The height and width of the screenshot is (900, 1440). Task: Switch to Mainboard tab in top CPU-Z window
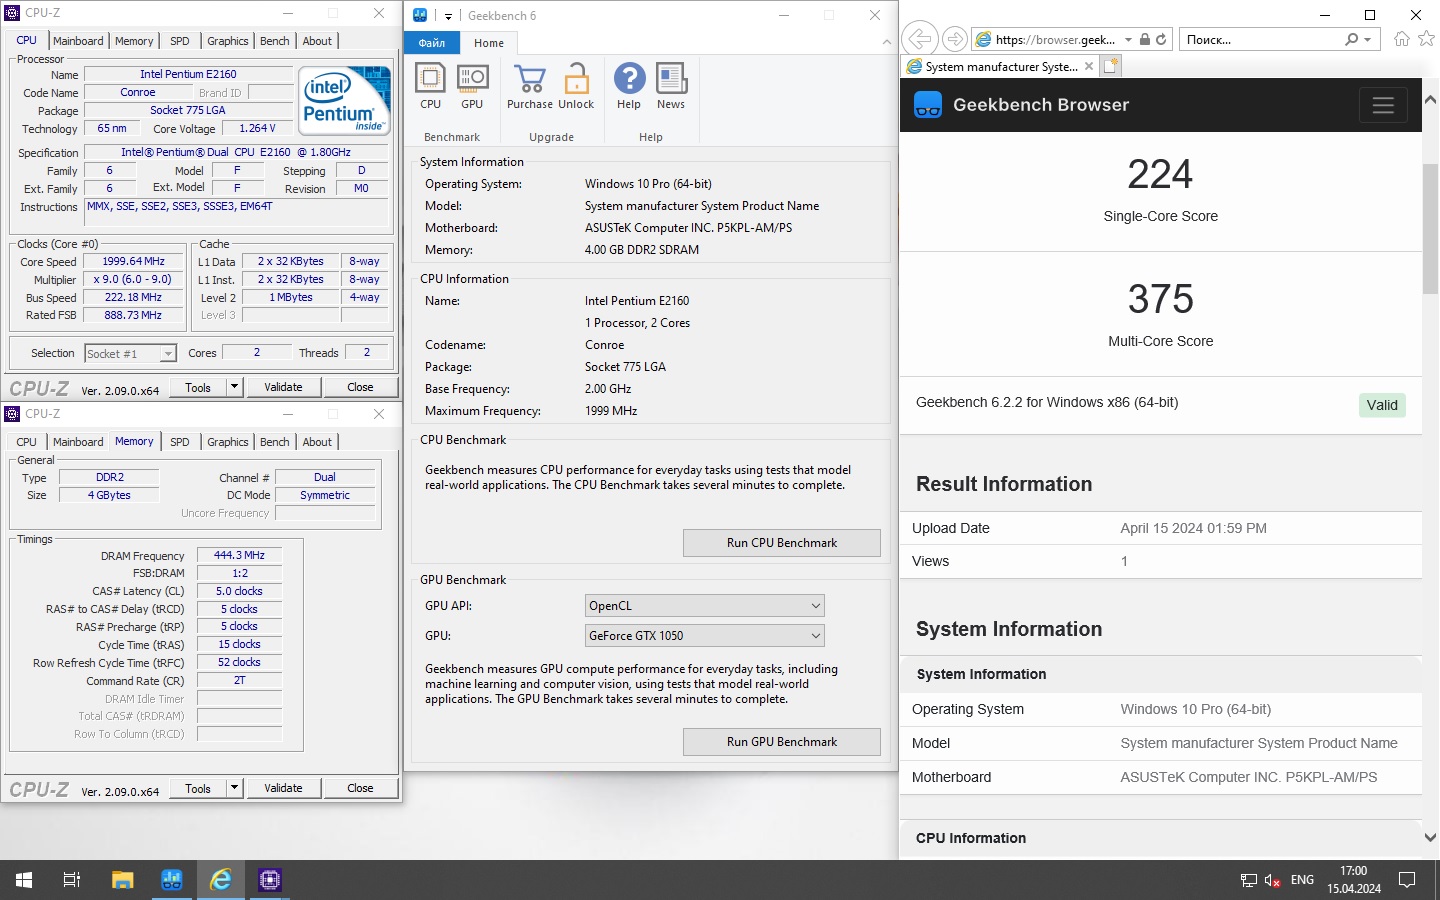[78, 41]
